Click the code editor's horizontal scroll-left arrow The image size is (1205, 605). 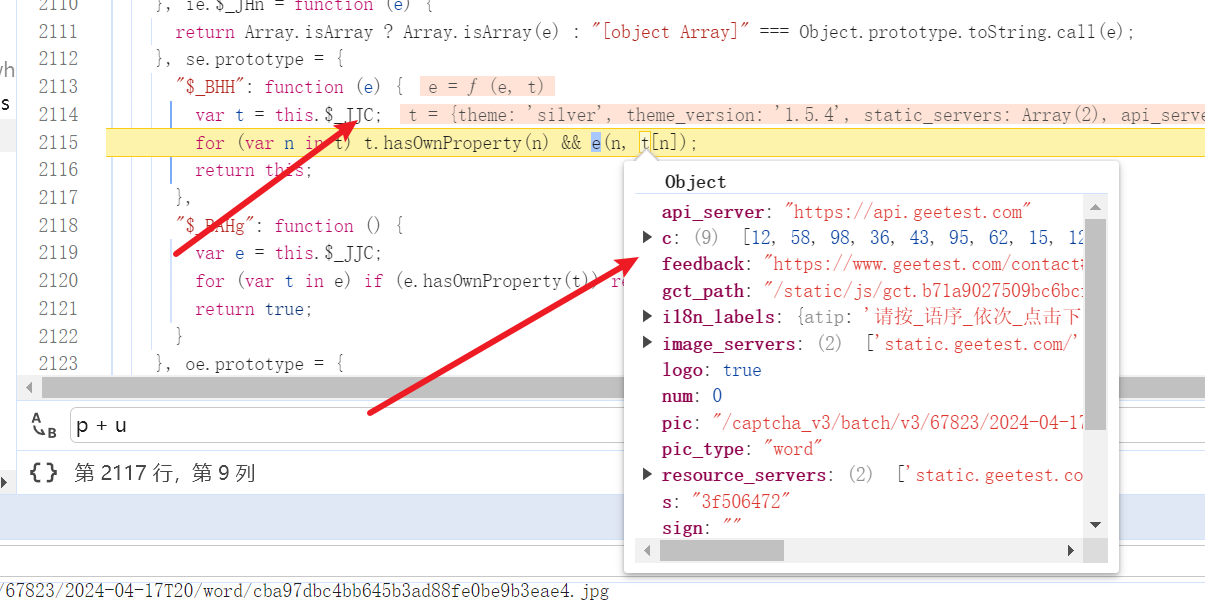click(29, 387)
